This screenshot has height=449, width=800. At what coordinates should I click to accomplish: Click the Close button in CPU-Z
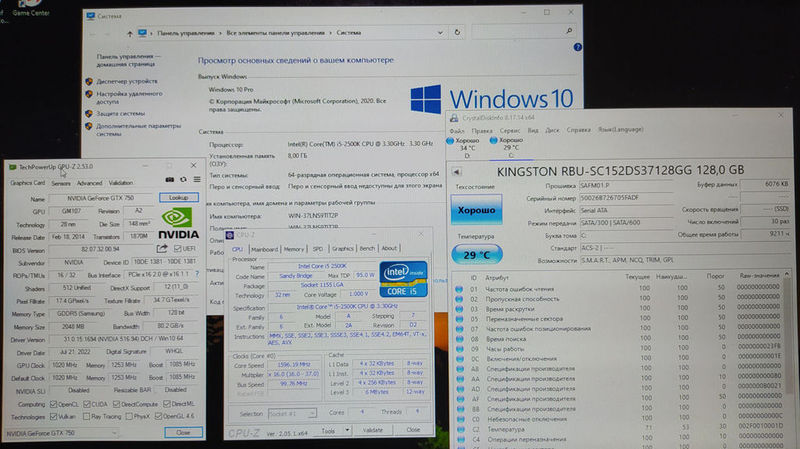[413, 430]
